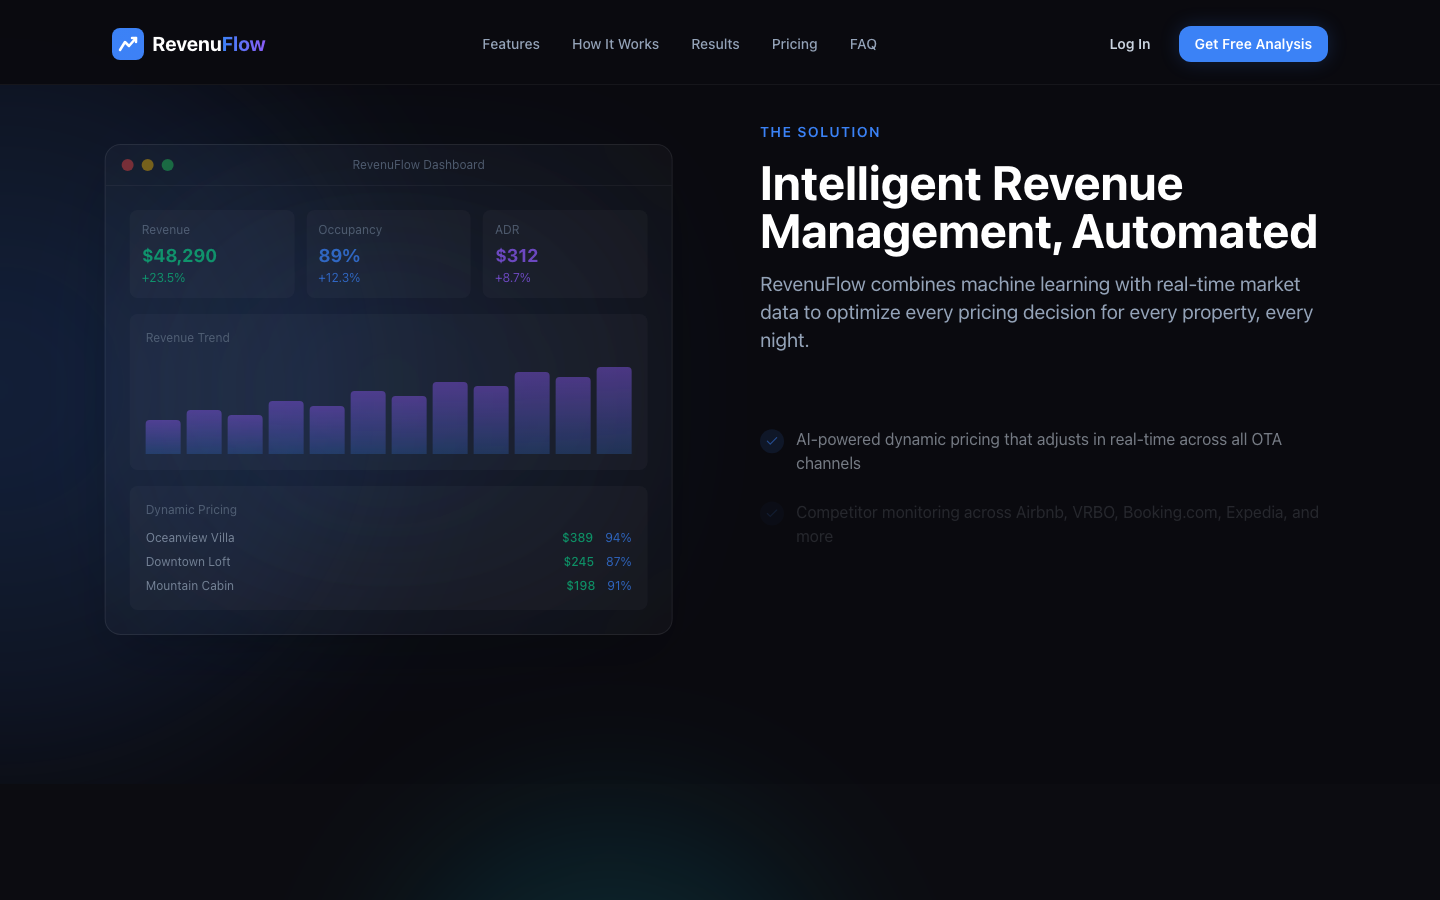Click the checkmark icon beside AI-powered dynamic pricing
Screen dimensions: 1440x900
pyautogui.click(x=772, y=441)
